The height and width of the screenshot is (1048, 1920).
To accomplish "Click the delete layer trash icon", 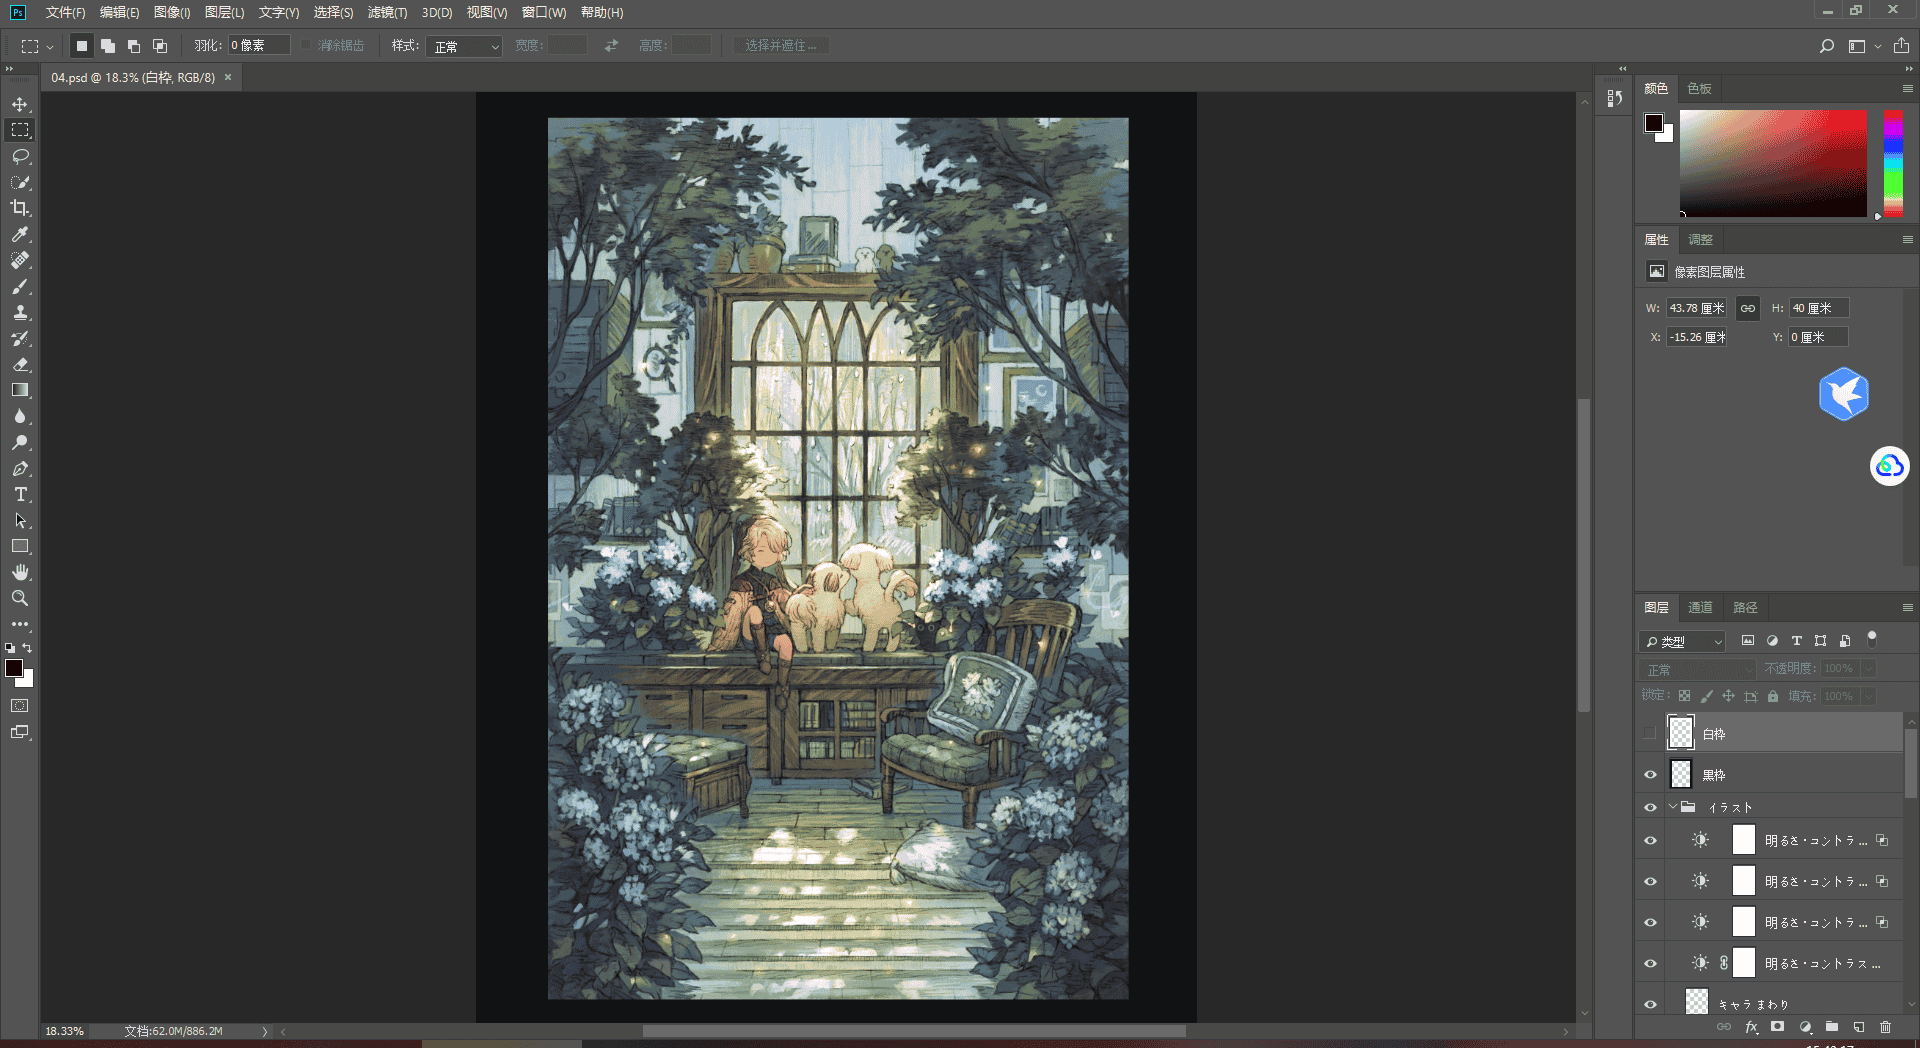I will click(x=1885, y=1027).
